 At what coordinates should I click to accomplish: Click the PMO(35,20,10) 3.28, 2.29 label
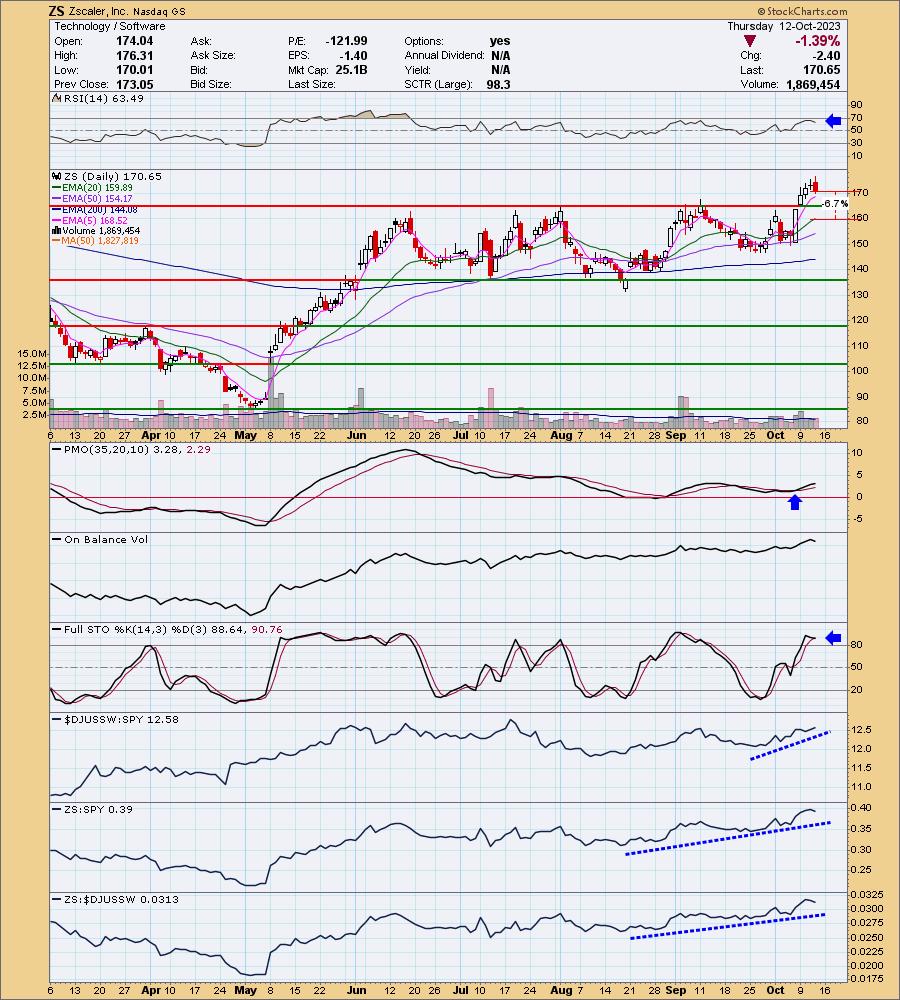(x=137, y=449)
